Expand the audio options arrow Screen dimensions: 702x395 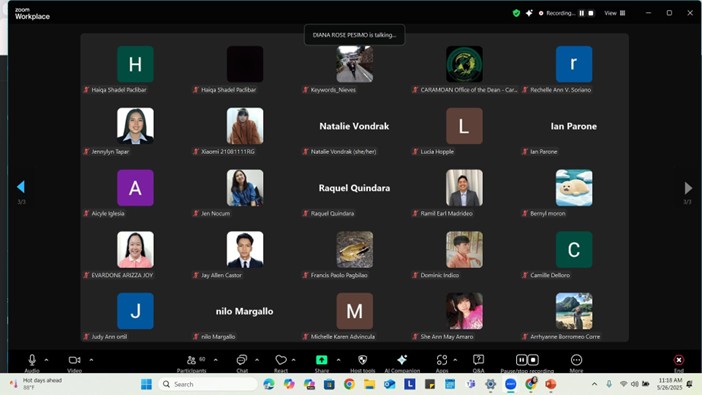point(46,360)
